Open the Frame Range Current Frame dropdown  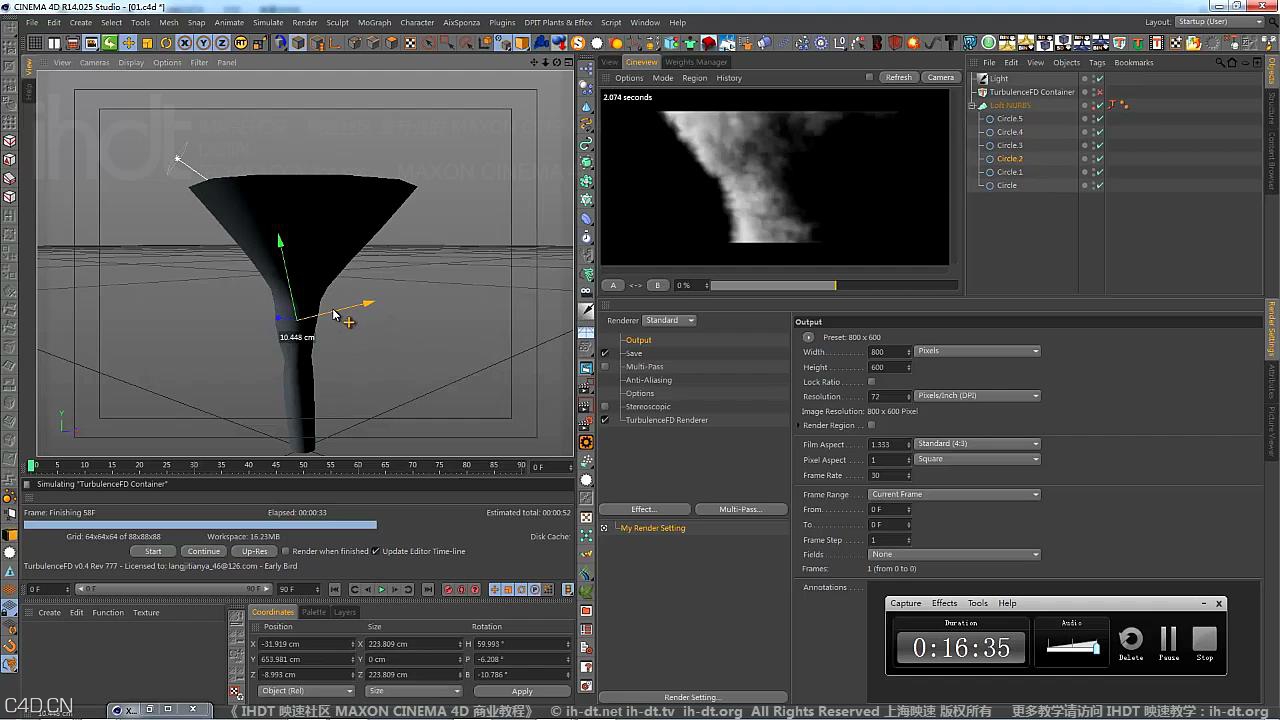pyautogui.click(x=954, y=494)
